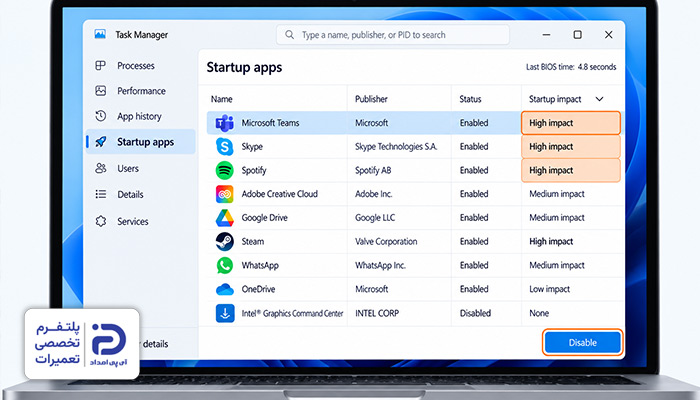
Task: Click the Startup apps rocket icon
Action: click(x=100, y=142)
